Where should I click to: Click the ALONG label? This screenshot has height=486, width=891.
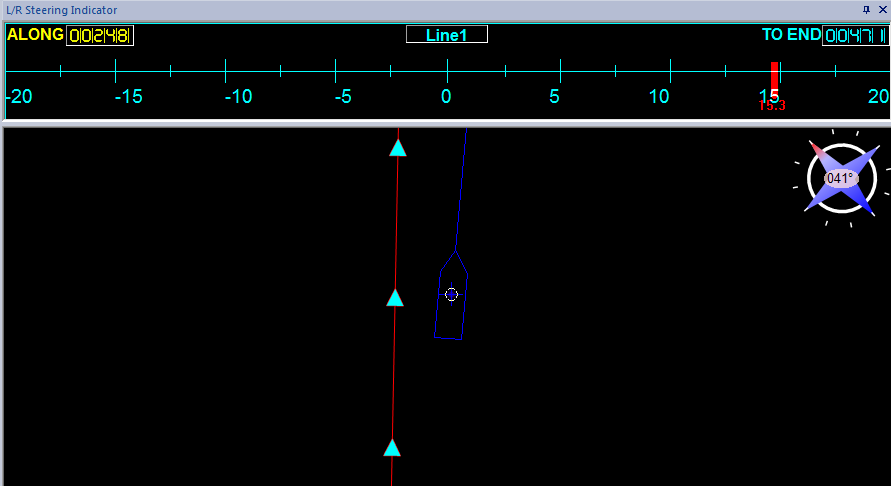tap(35, 35)
